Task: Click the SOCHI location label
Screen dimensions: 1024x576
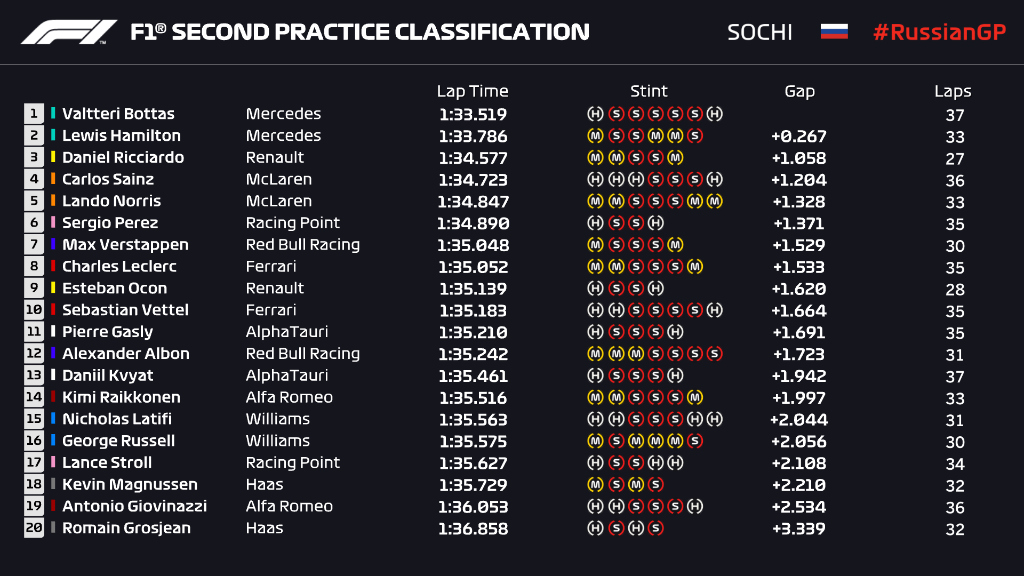Action: pyautogui.click(x=760, y=32)
